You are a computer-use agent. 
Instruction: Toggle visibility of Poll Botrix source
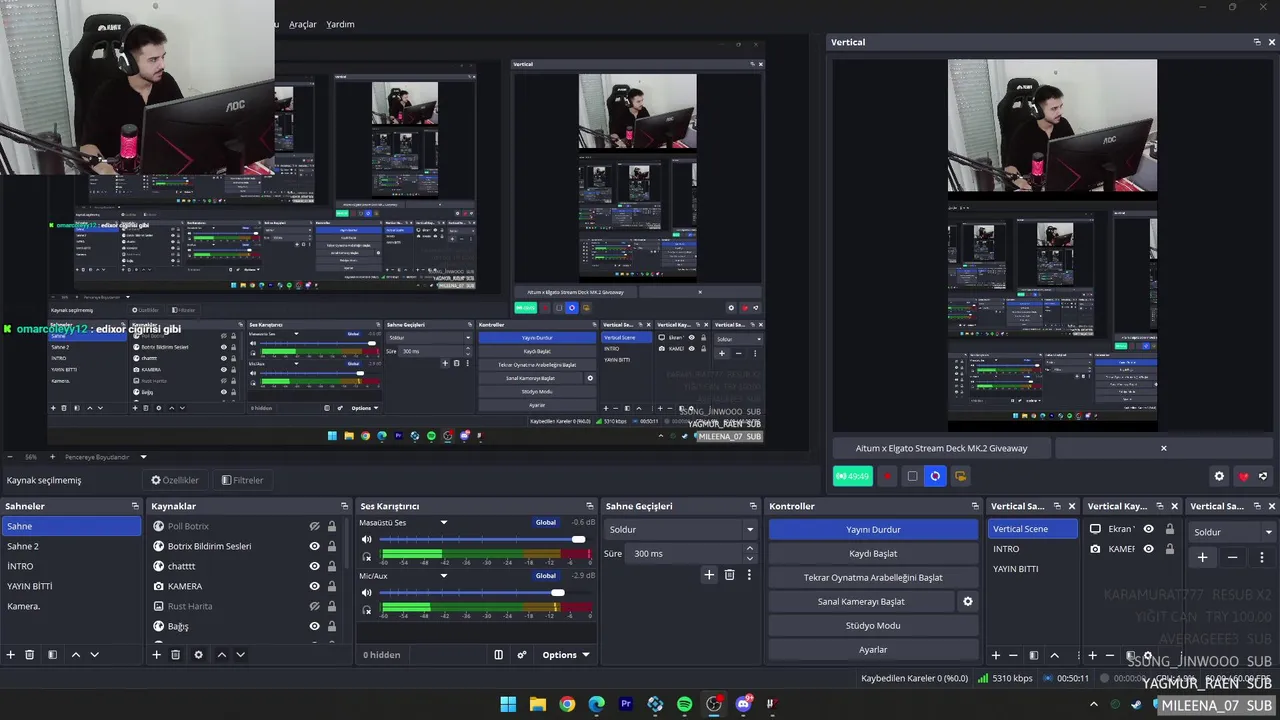coord(314,526)
